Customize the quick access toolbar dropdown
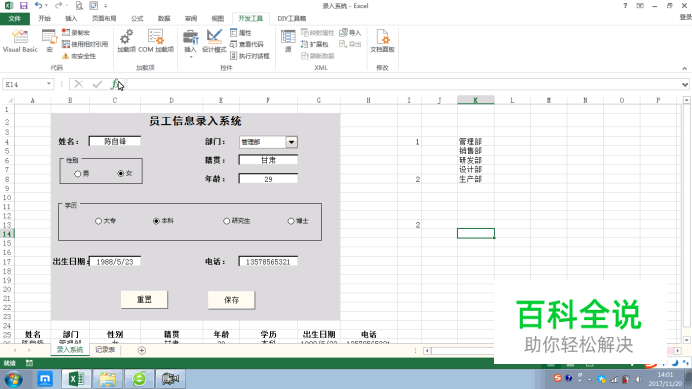Image resolution: width=692 pixels, height=389 pixels. coord(105,6)
